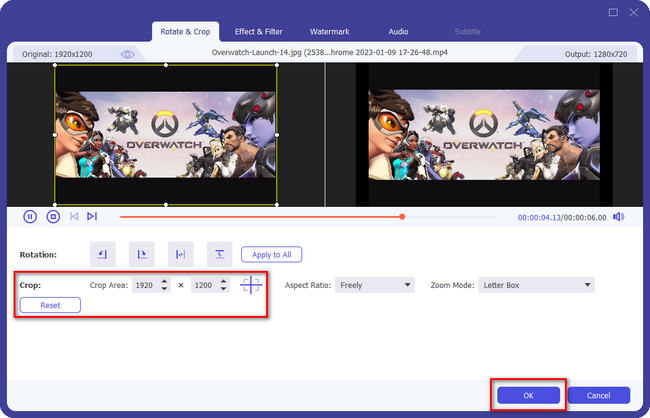
Task: Flip video vertically
Action: [x=219, y=254]
